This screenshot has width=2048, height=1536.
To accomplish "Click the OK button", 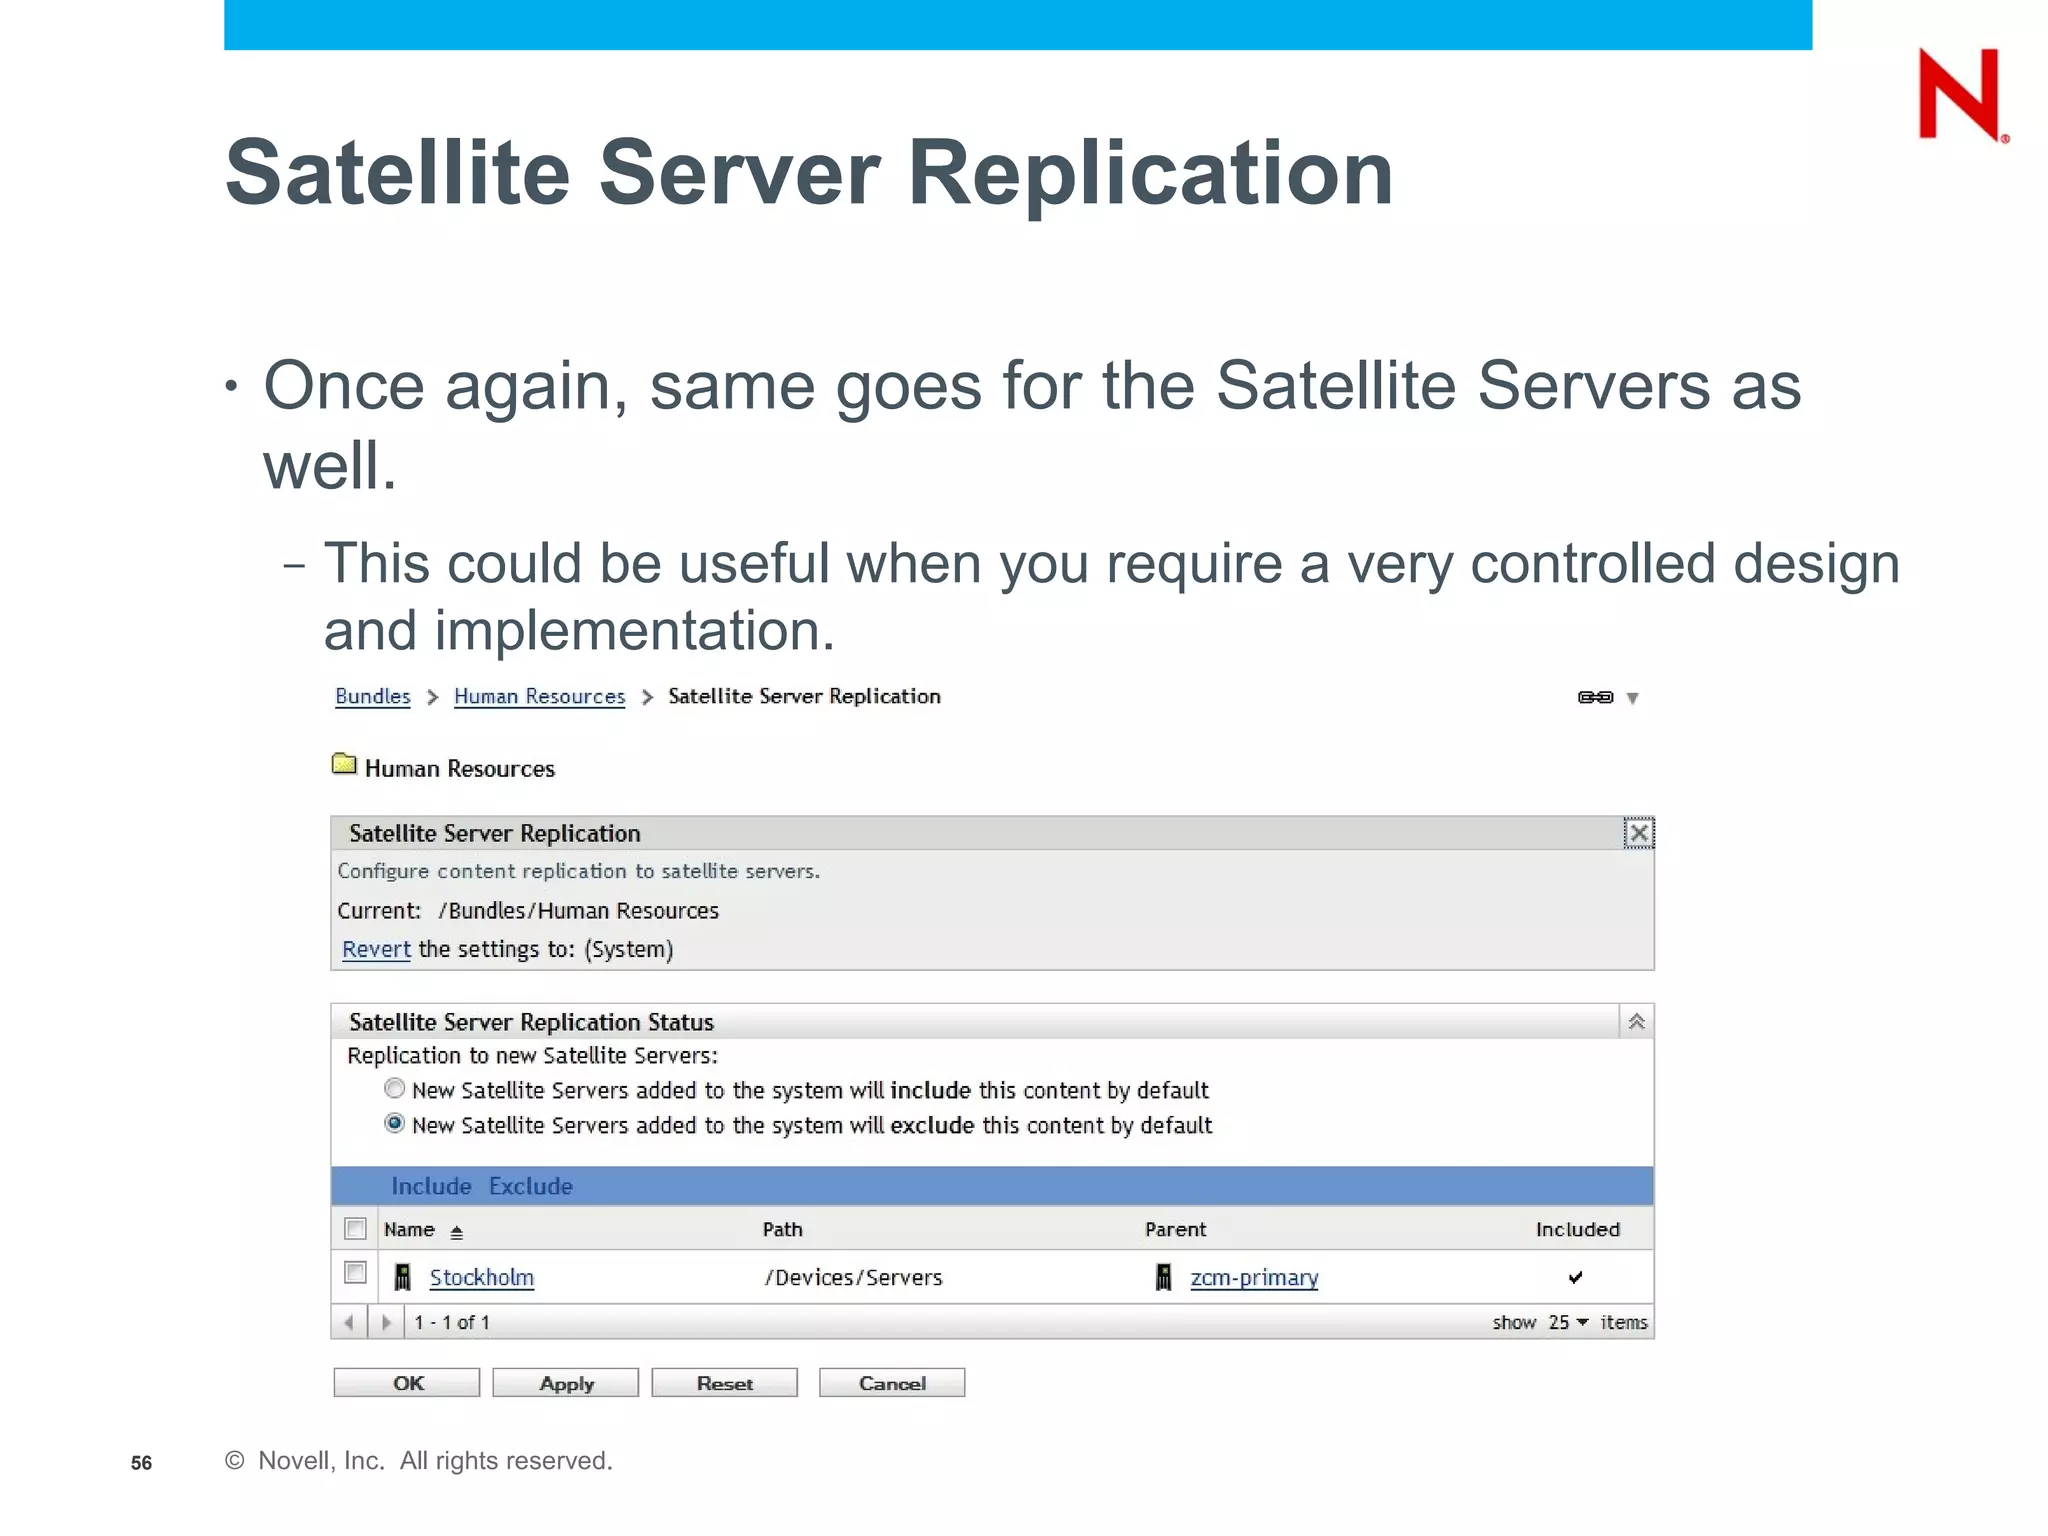I will coord(407,1383).
